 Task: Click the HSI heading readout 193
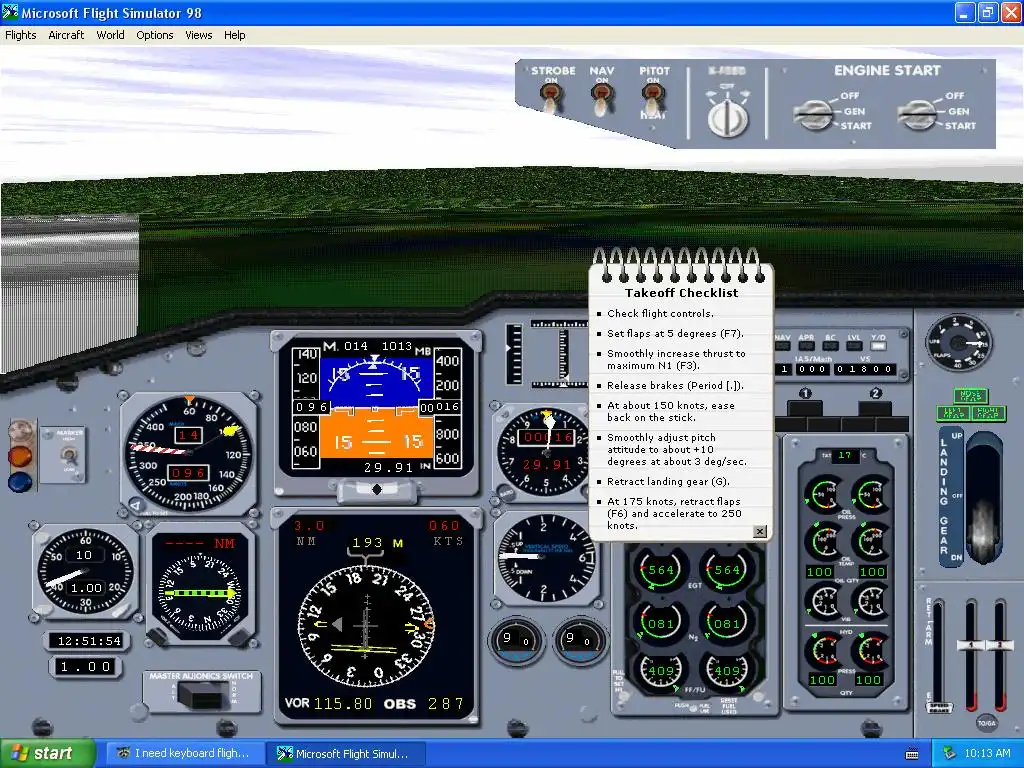(x=367, y=543)
